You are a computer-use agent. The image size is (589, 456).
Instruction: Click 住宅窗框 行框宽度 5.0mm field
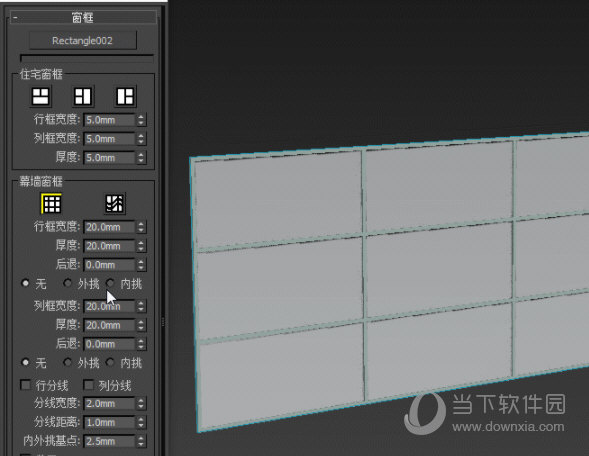[x=109, y=120]
